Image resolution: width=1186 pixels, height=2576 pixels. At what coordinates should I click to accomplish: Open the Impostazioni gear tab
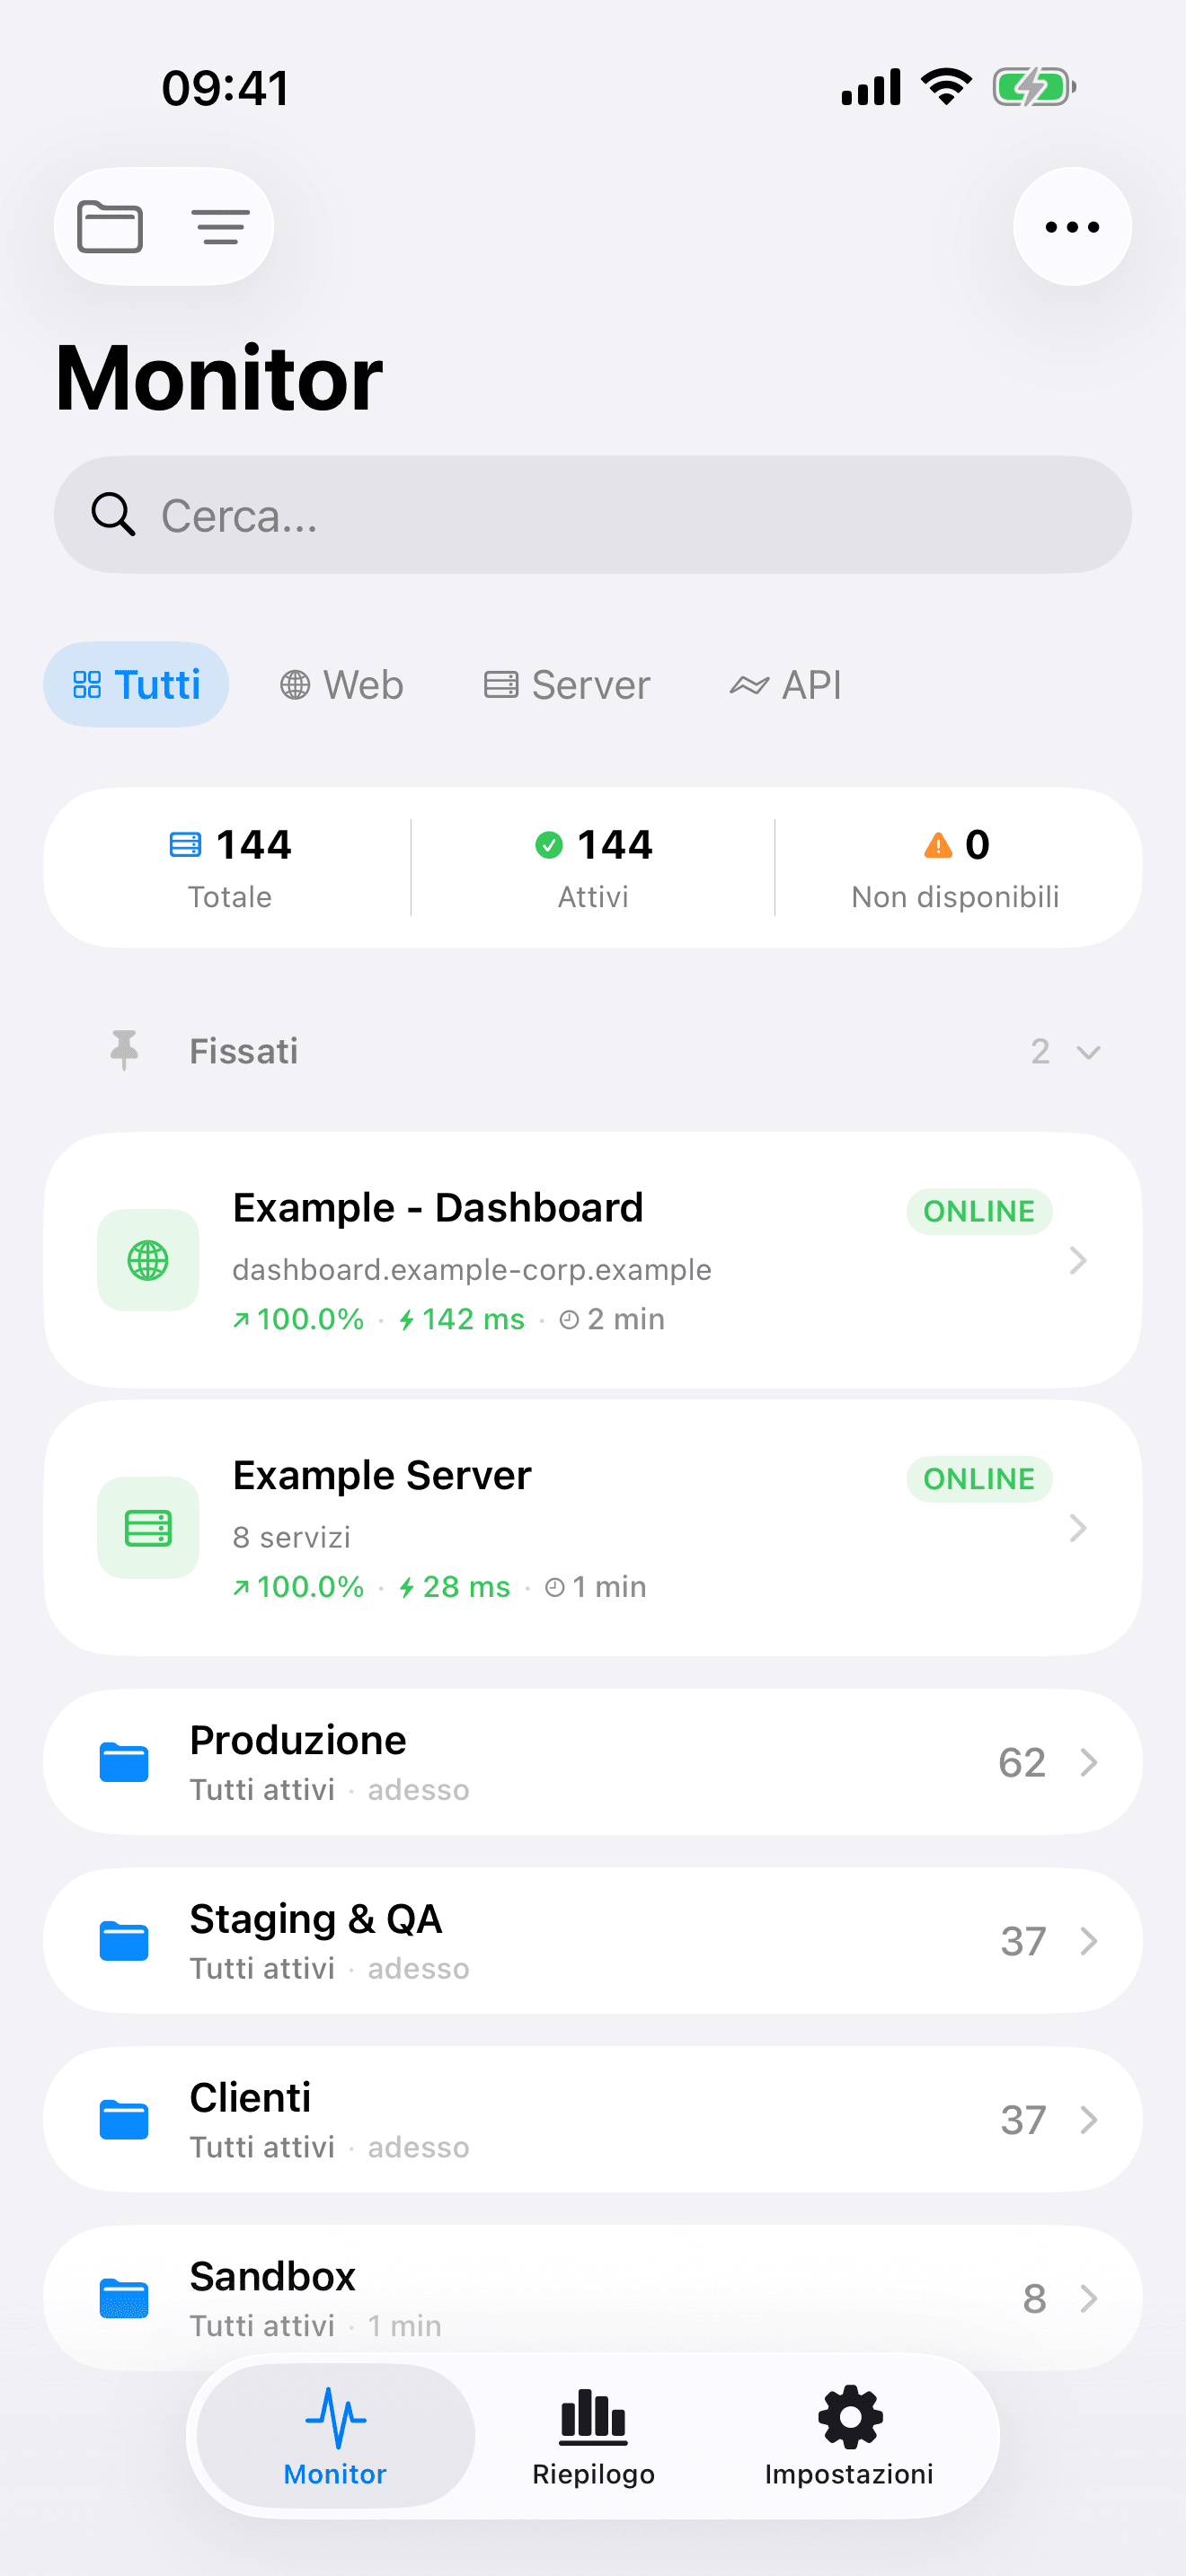coord(849,2435)
